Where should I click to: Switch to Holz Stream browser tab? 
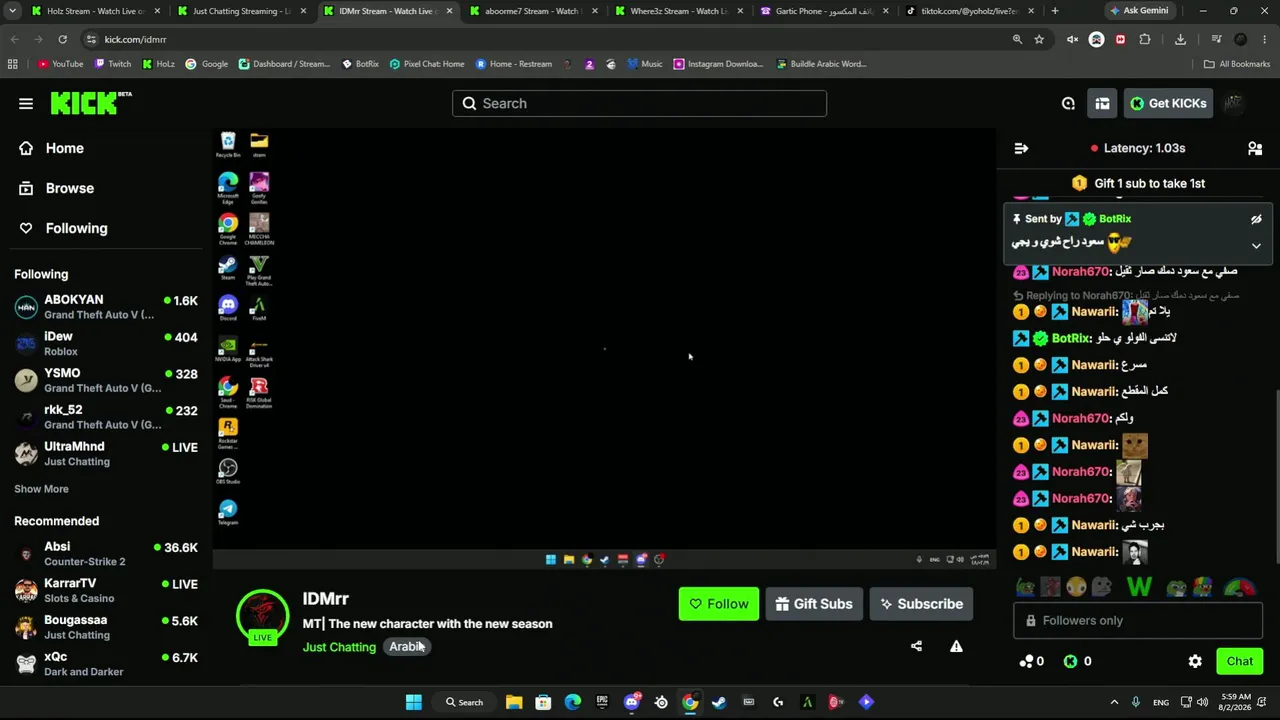[x=95, y=11]
